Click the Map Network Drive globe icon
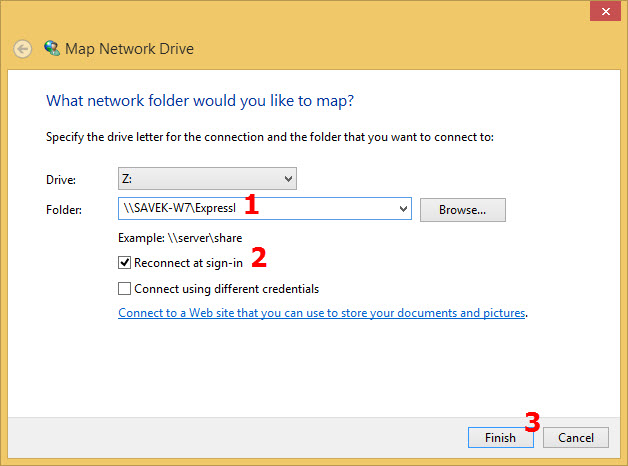This screenshot has height=466, width=628. coord(52,48)
